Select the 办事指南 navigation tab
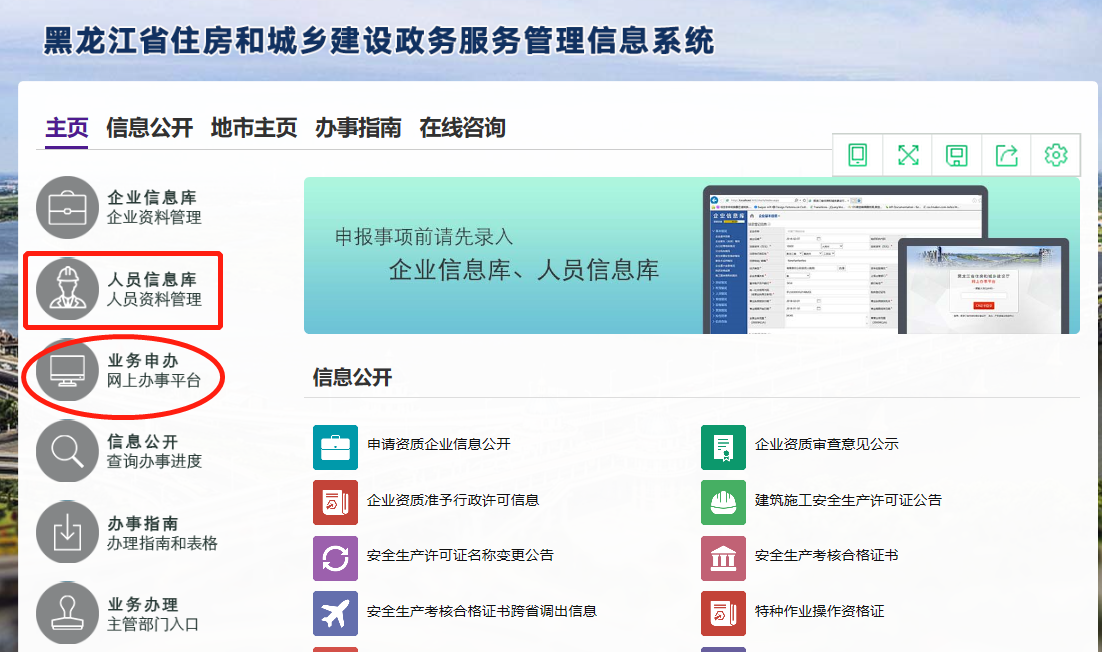Screen dimensions: 1102x652 point(358,128)
